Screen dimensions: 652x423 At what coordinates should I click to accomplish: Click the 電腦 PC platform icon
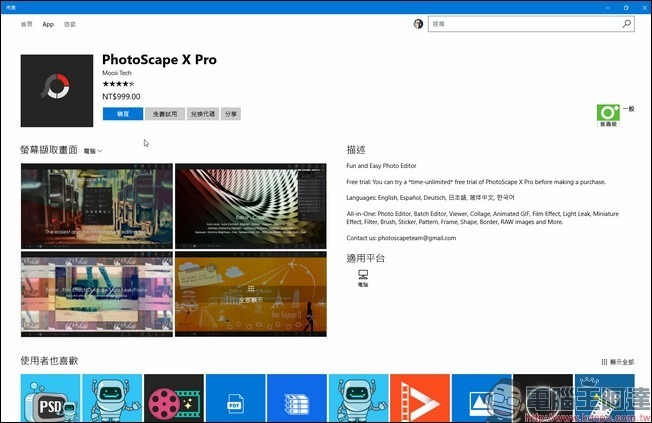[x=363, y=278]
